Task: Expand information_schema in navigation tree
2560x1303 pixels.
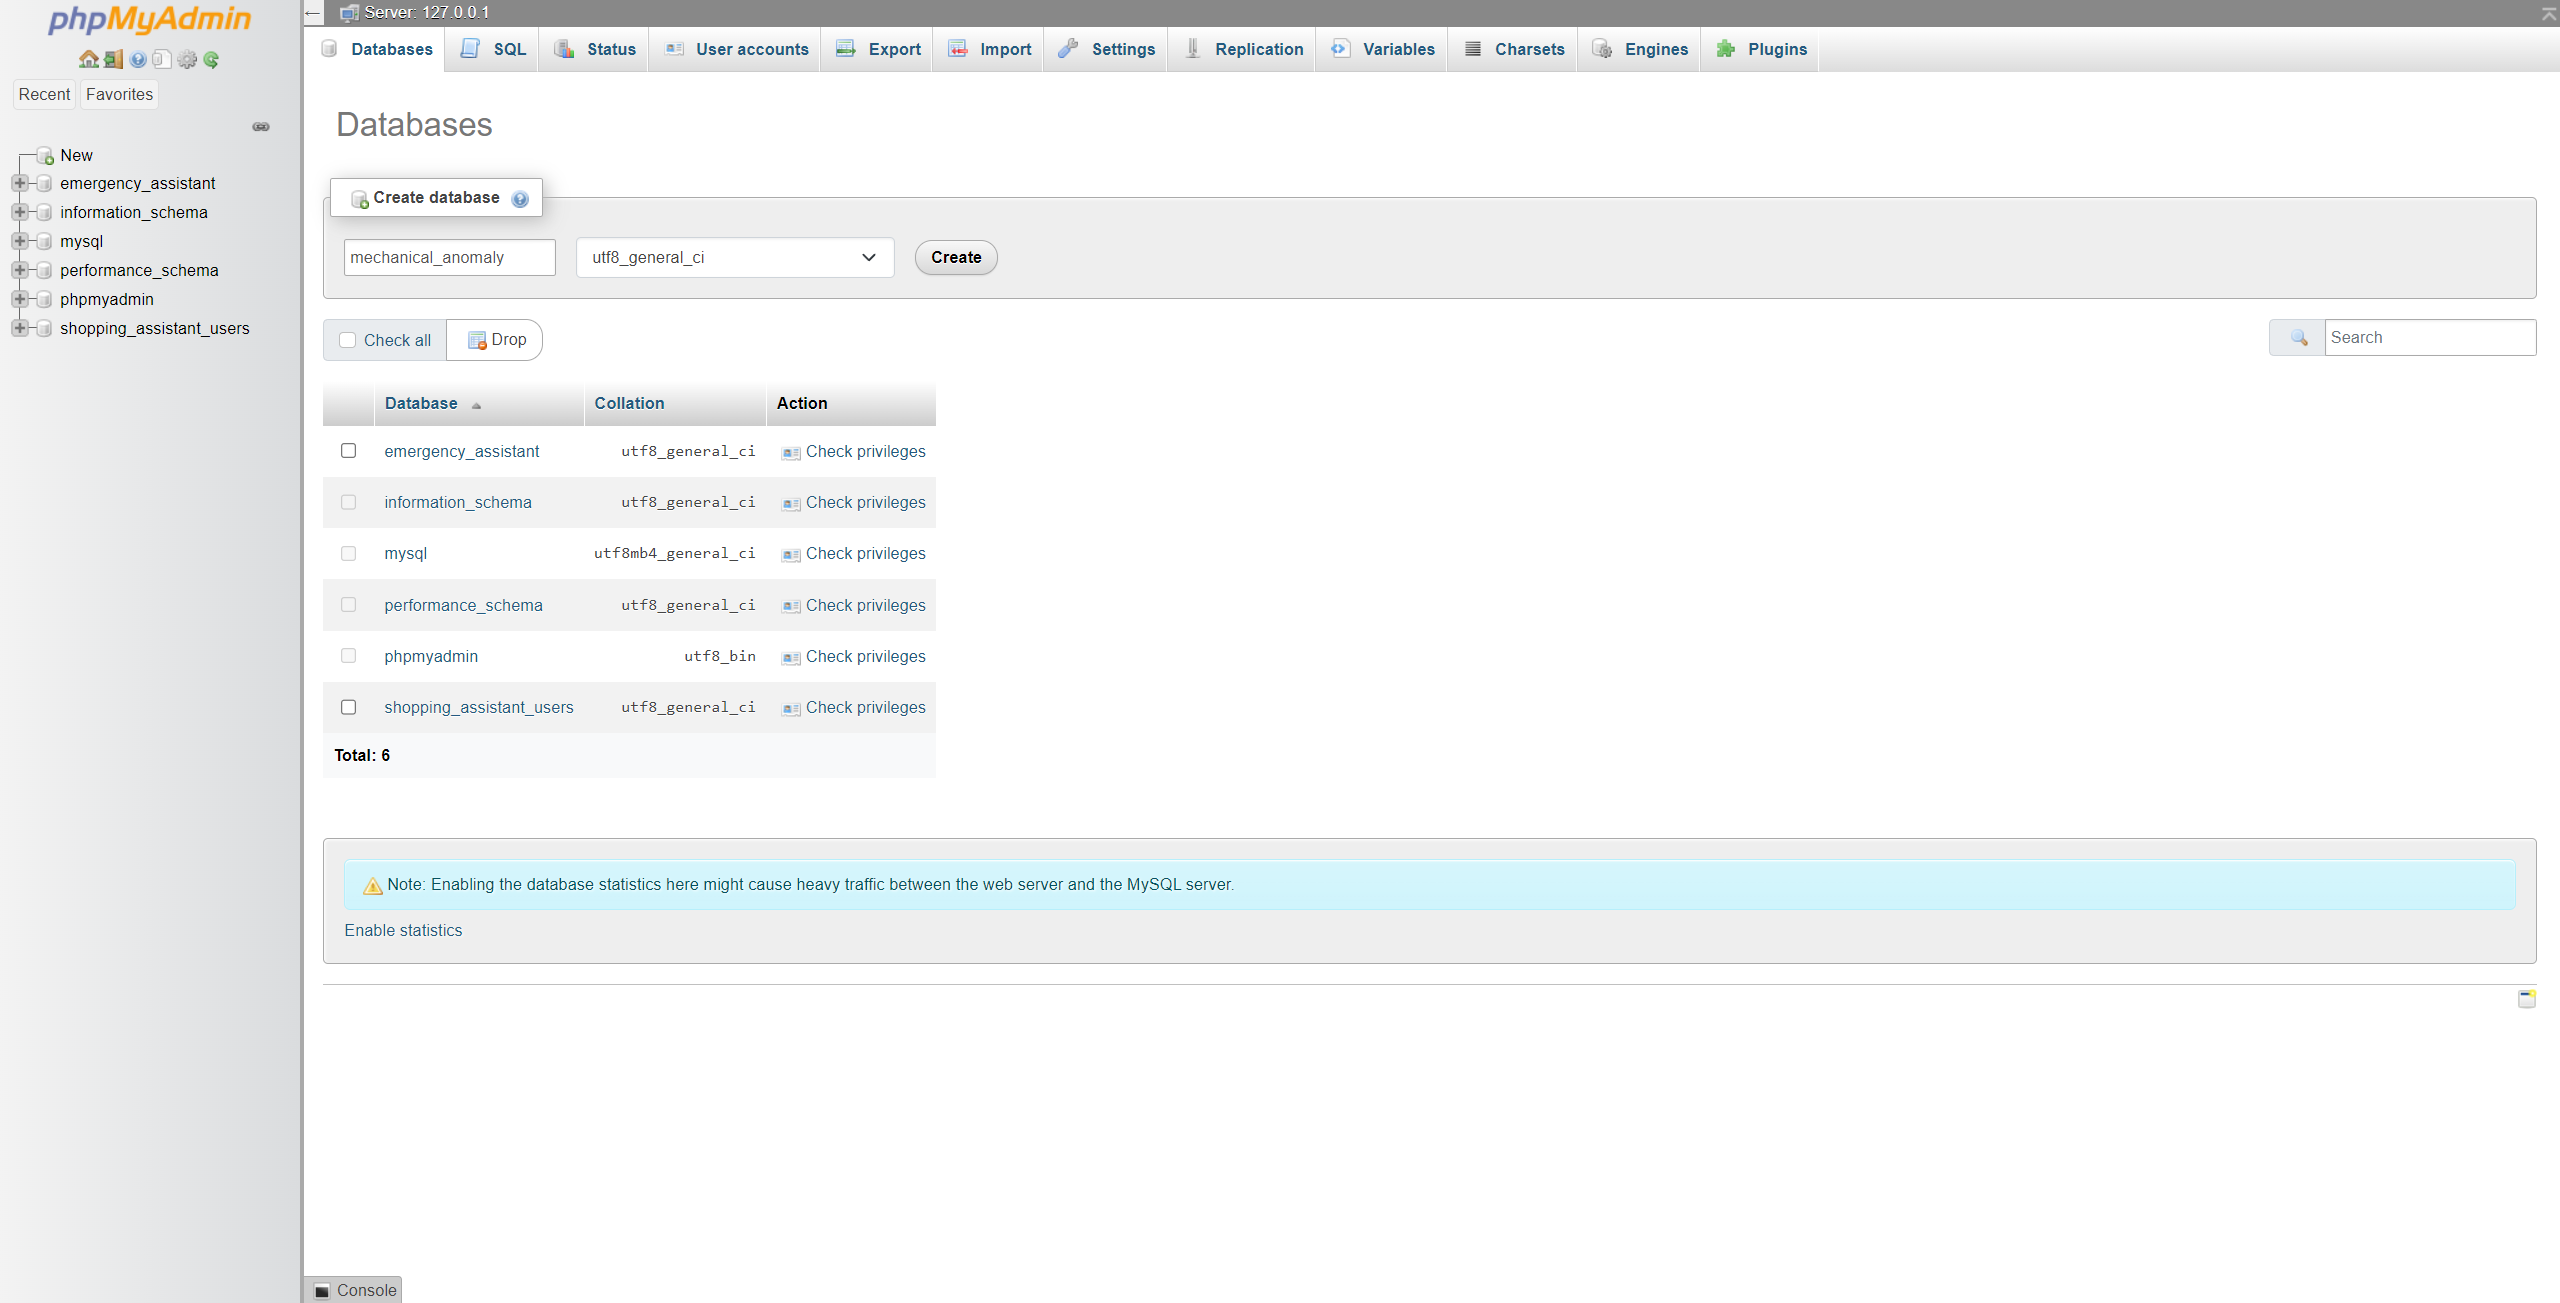Action: click(x=19, y=212)
